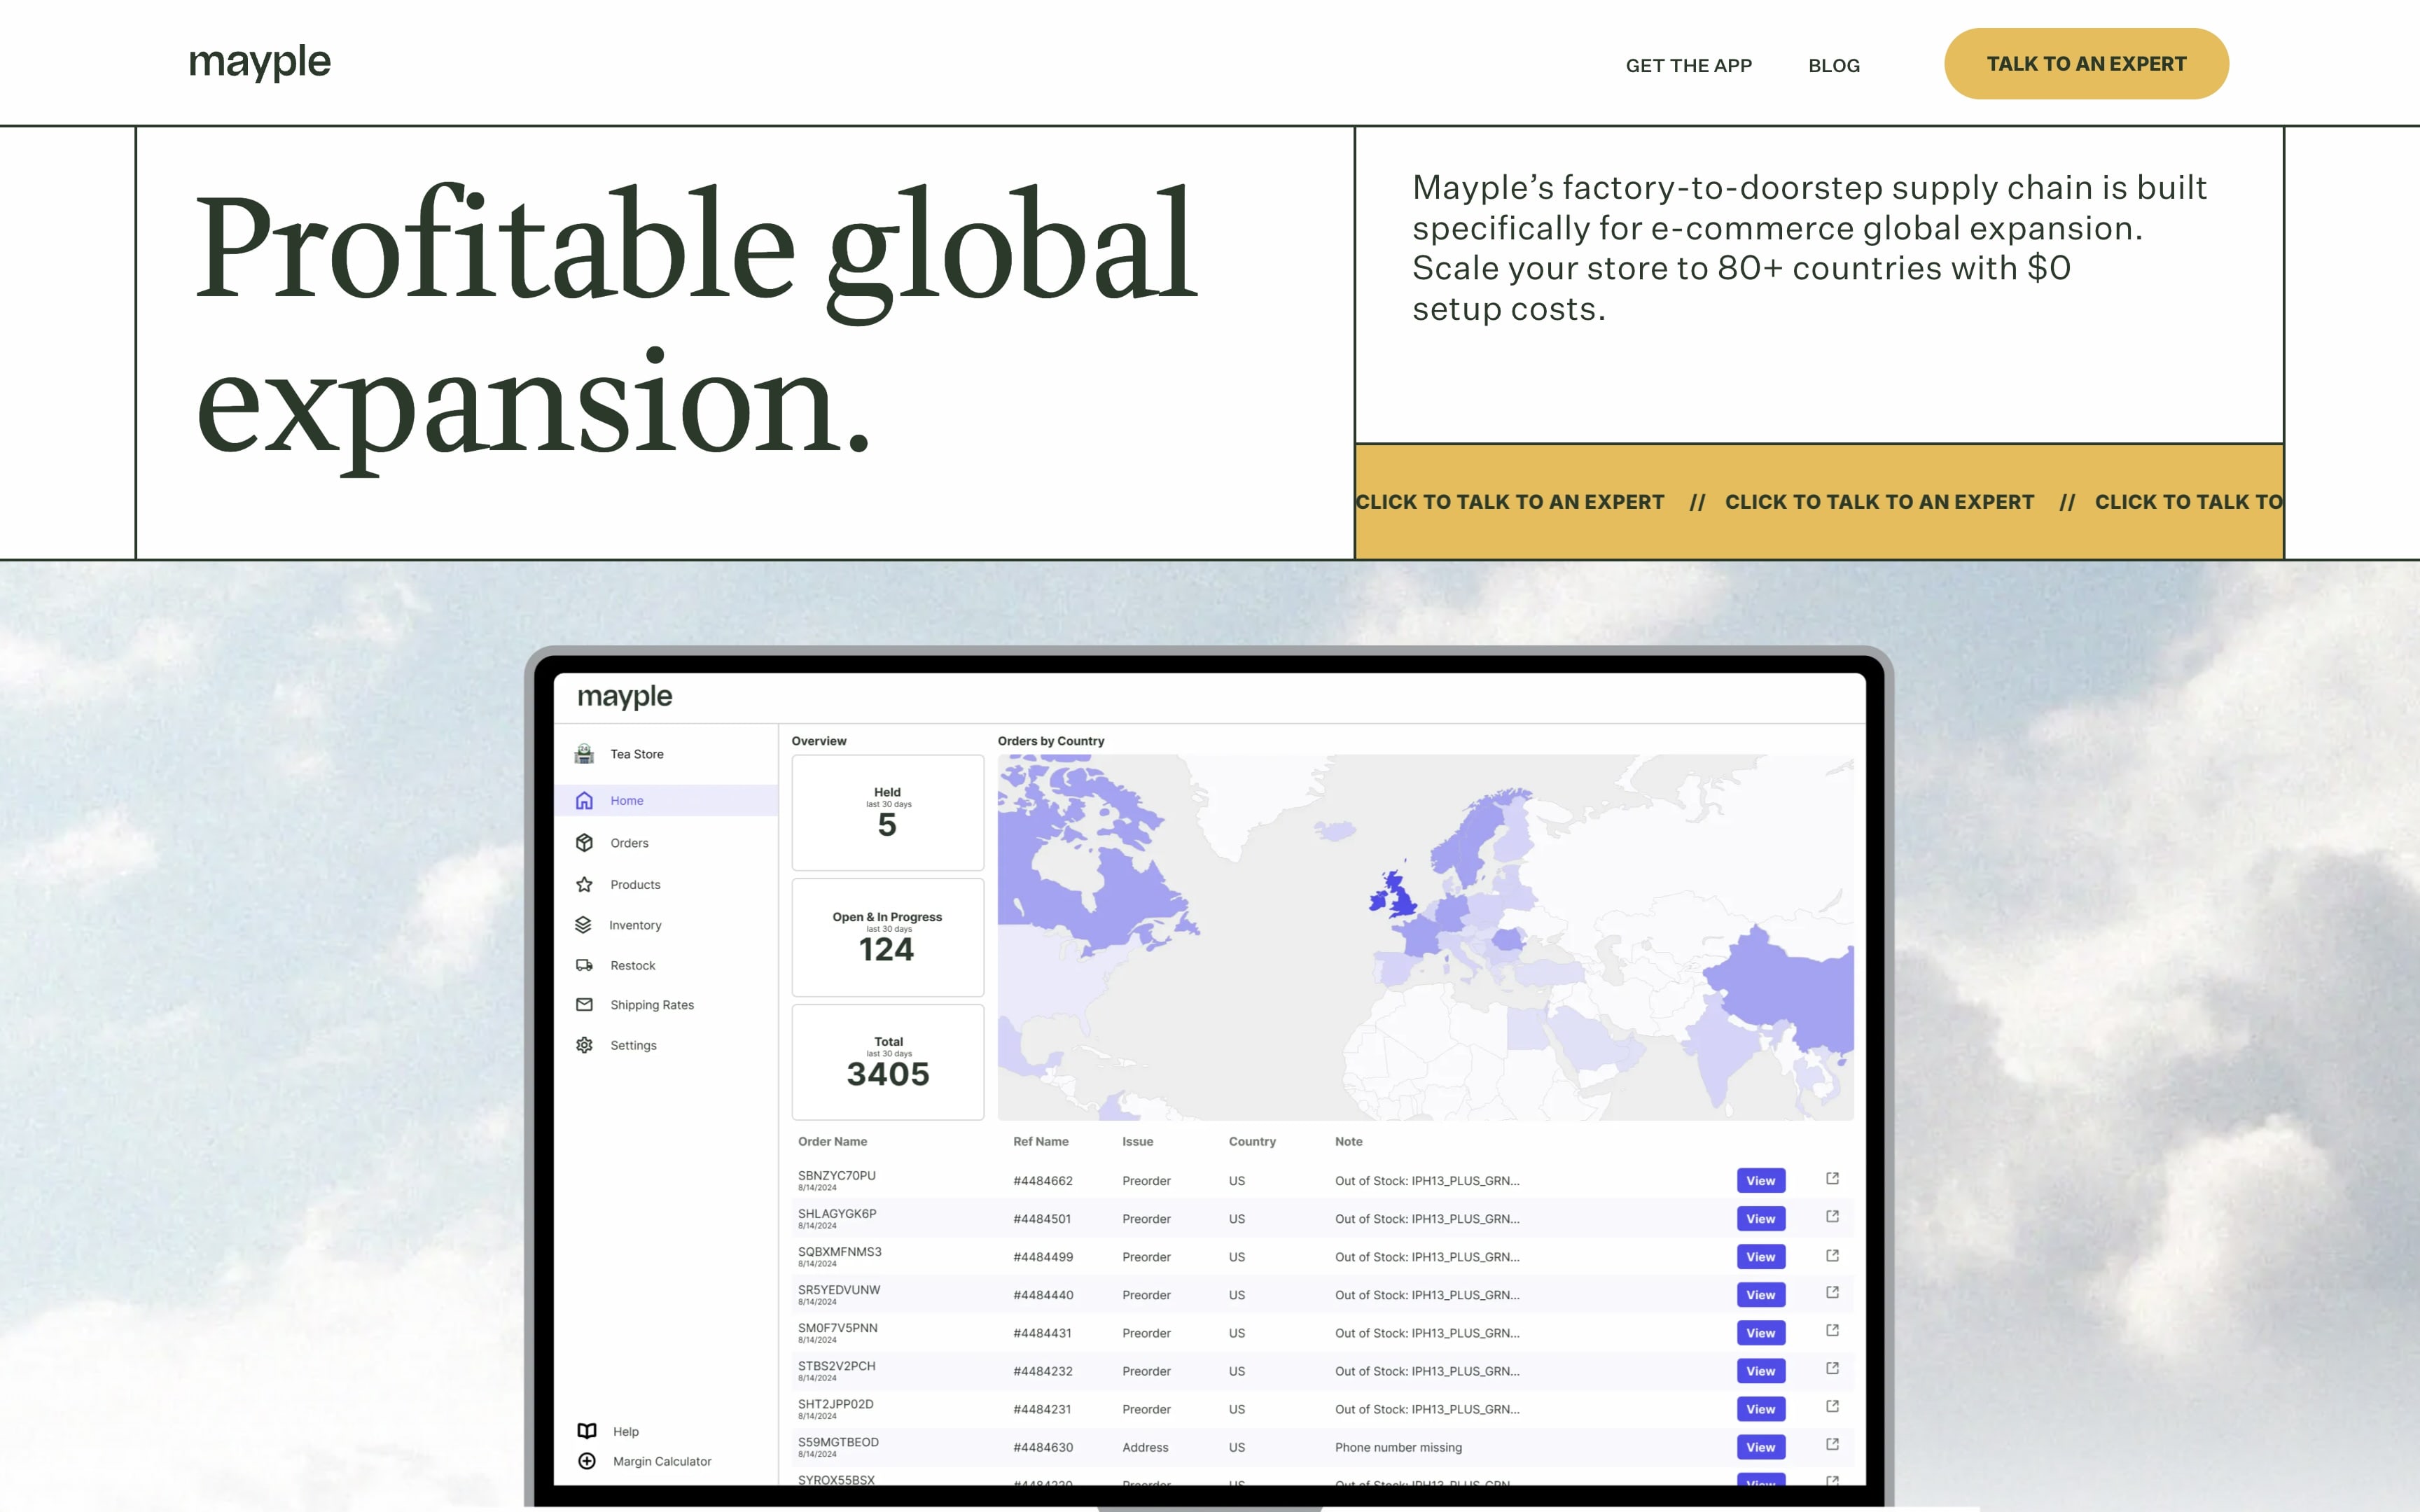2420x1512 pixels.
Task: Click the Orders box icon
Action: [x=584, y=843]
